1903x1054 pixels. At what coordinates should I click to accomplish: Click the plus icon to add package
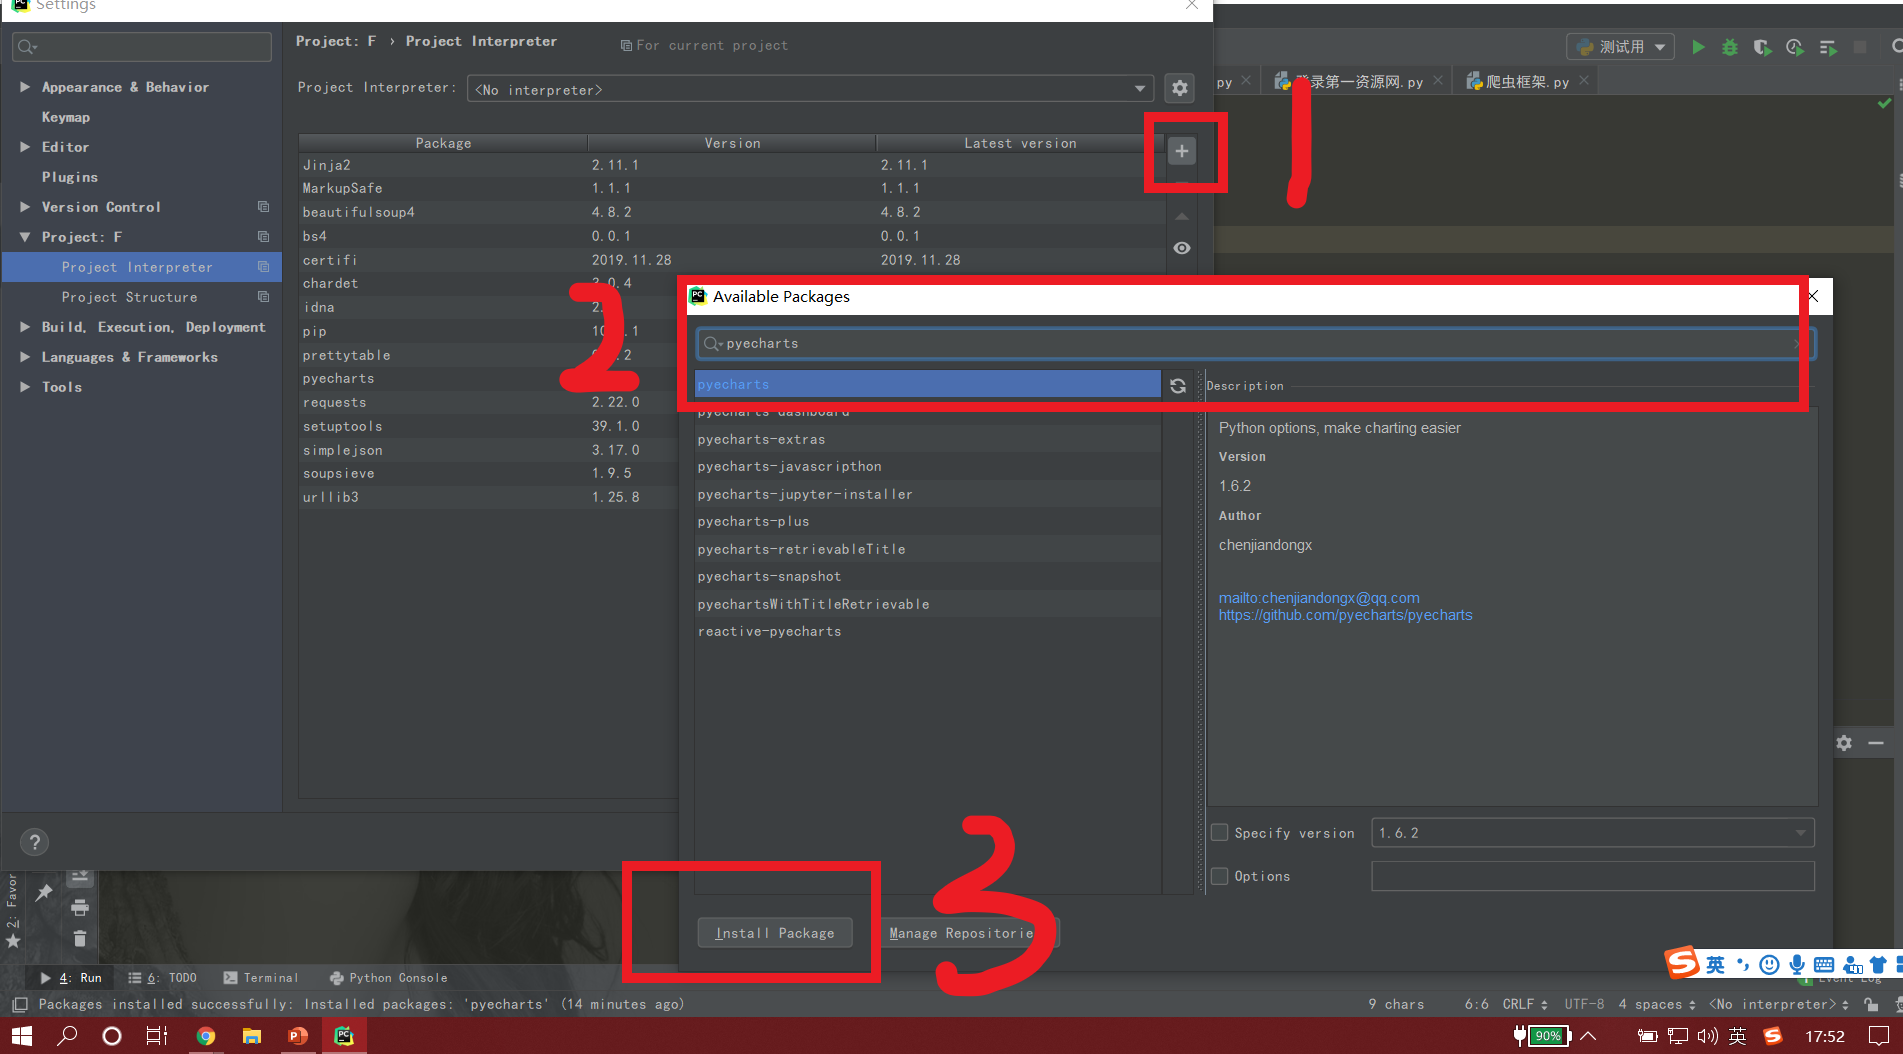[1181, 151]
